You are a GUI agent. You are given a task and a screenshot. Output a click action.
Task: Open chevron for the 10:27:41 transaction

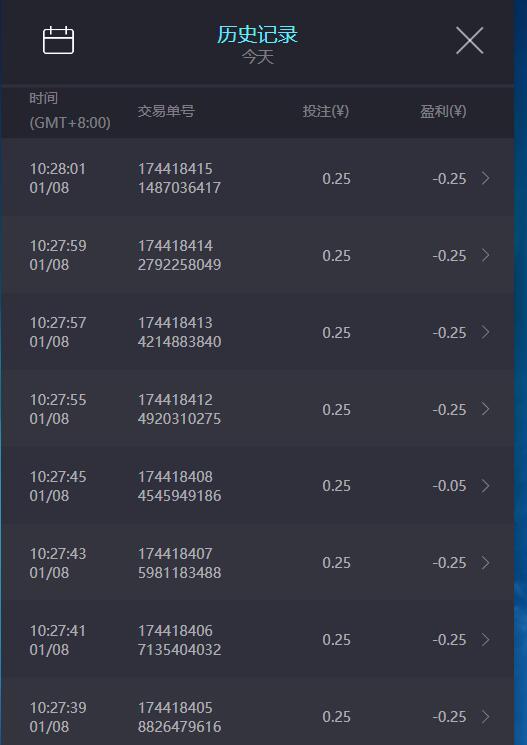485,640
